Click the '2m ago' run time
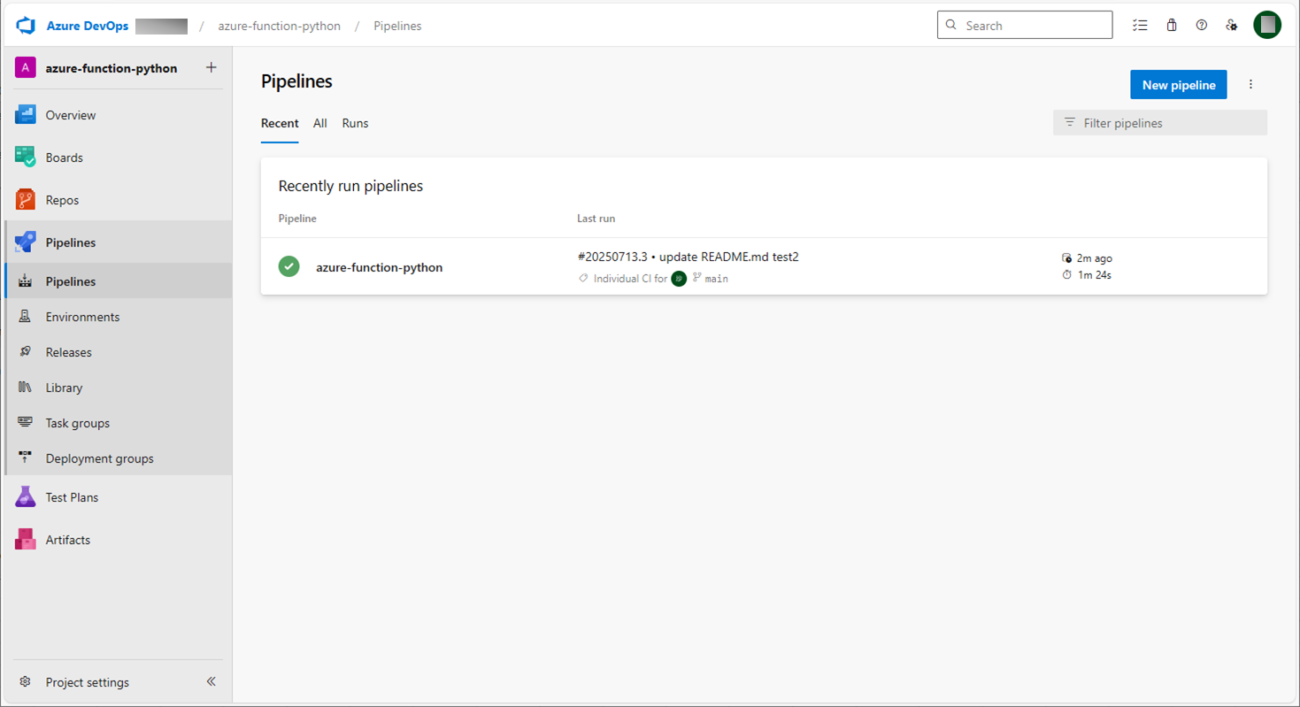The height and width of the screenshot is (707, 1300). tap(1094, 258)
